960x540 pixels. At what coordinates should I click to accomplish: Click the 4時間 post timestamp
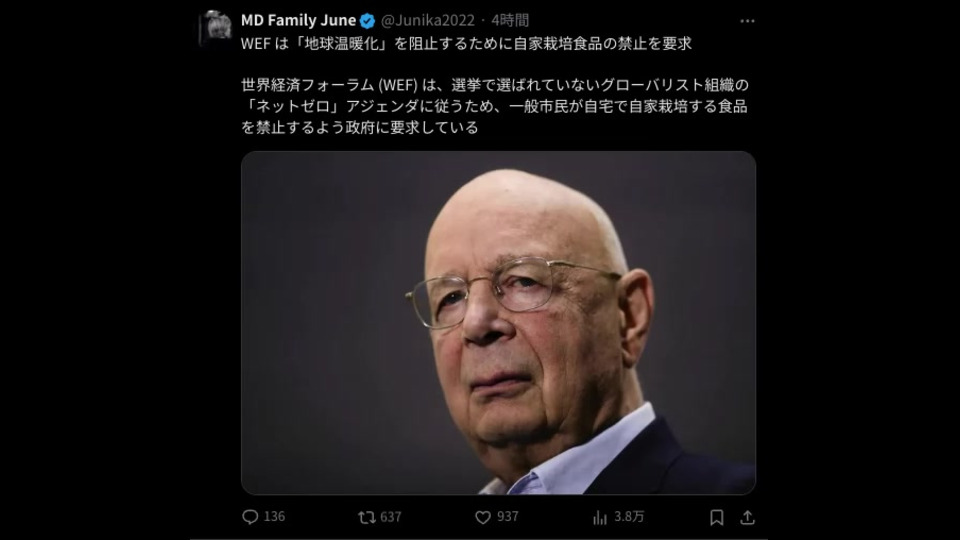(510, 20)
